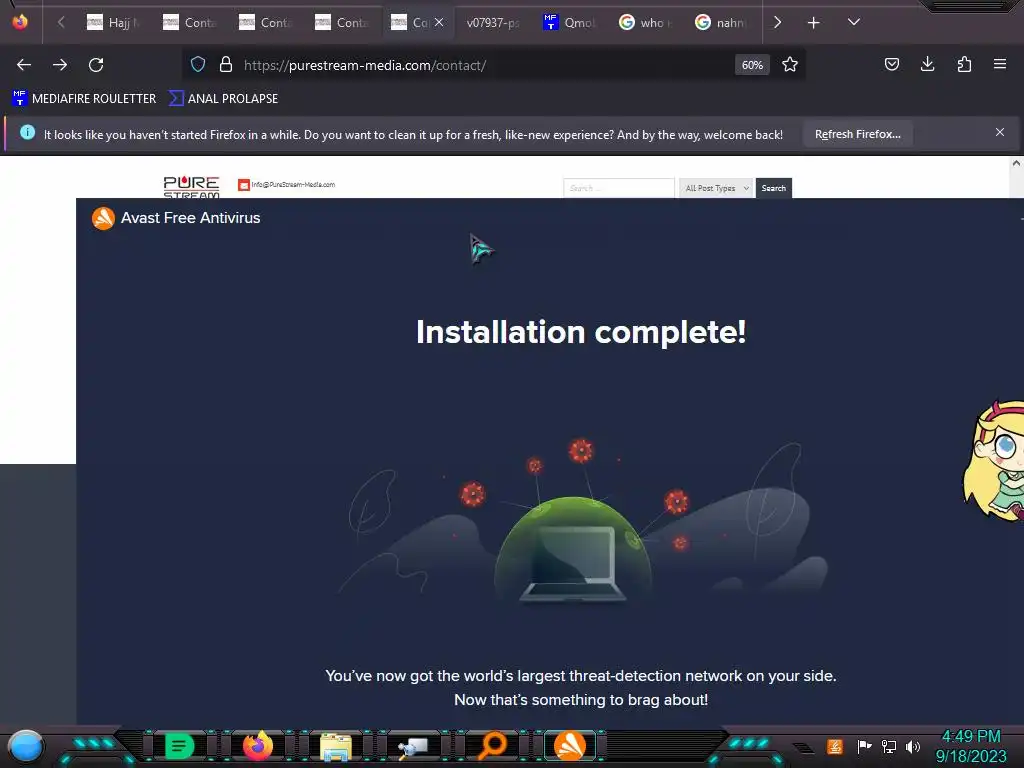Open the network tray icon
This screenshot has width=1024, height=768.
(889, 746)
